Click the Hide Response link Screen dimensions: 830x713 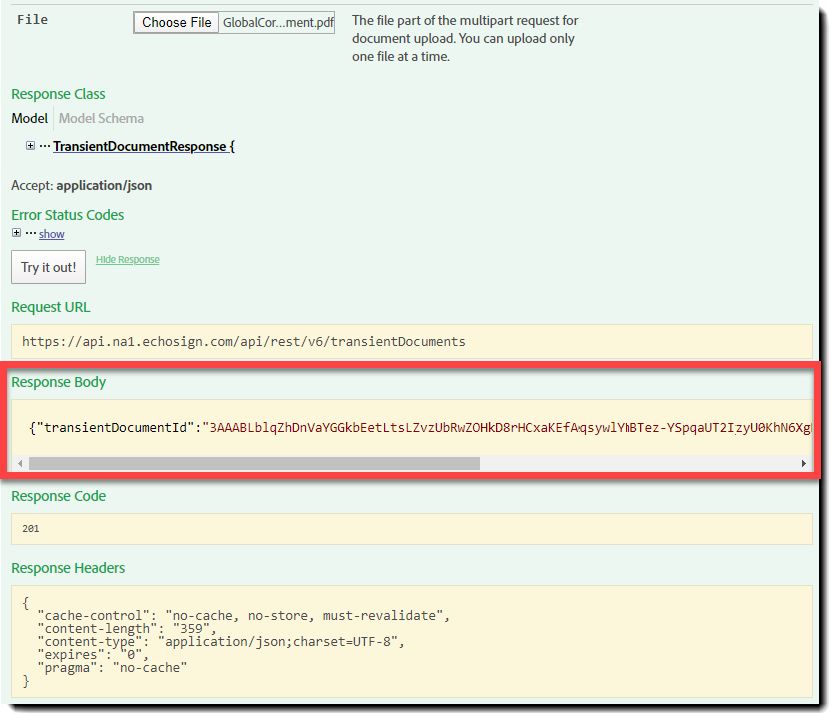[x=128, y=259]
